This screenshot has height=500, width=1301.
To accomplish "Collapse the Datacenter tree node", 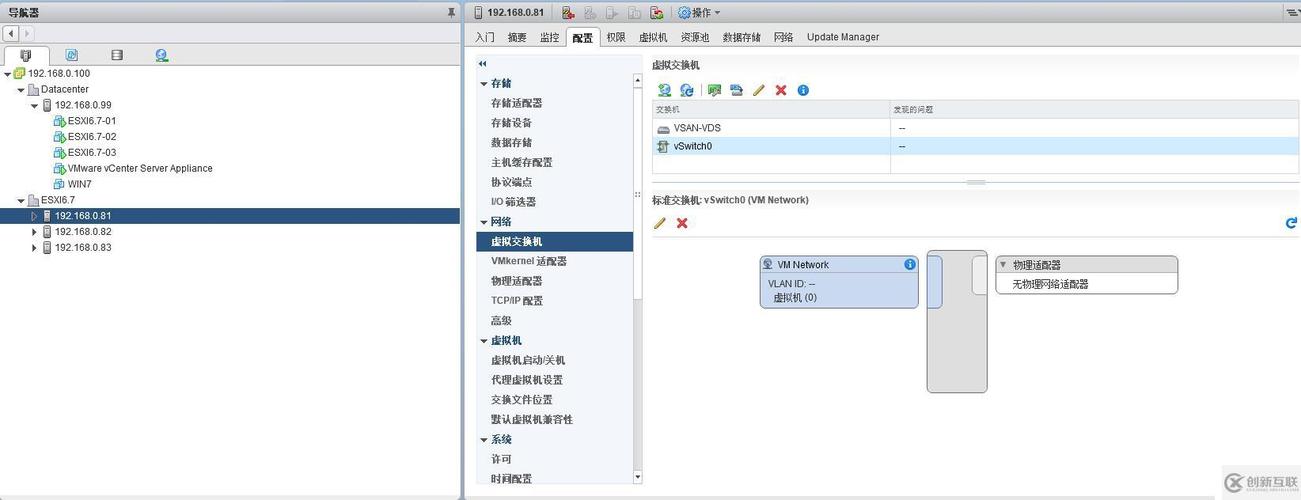I will coord(21,89).
